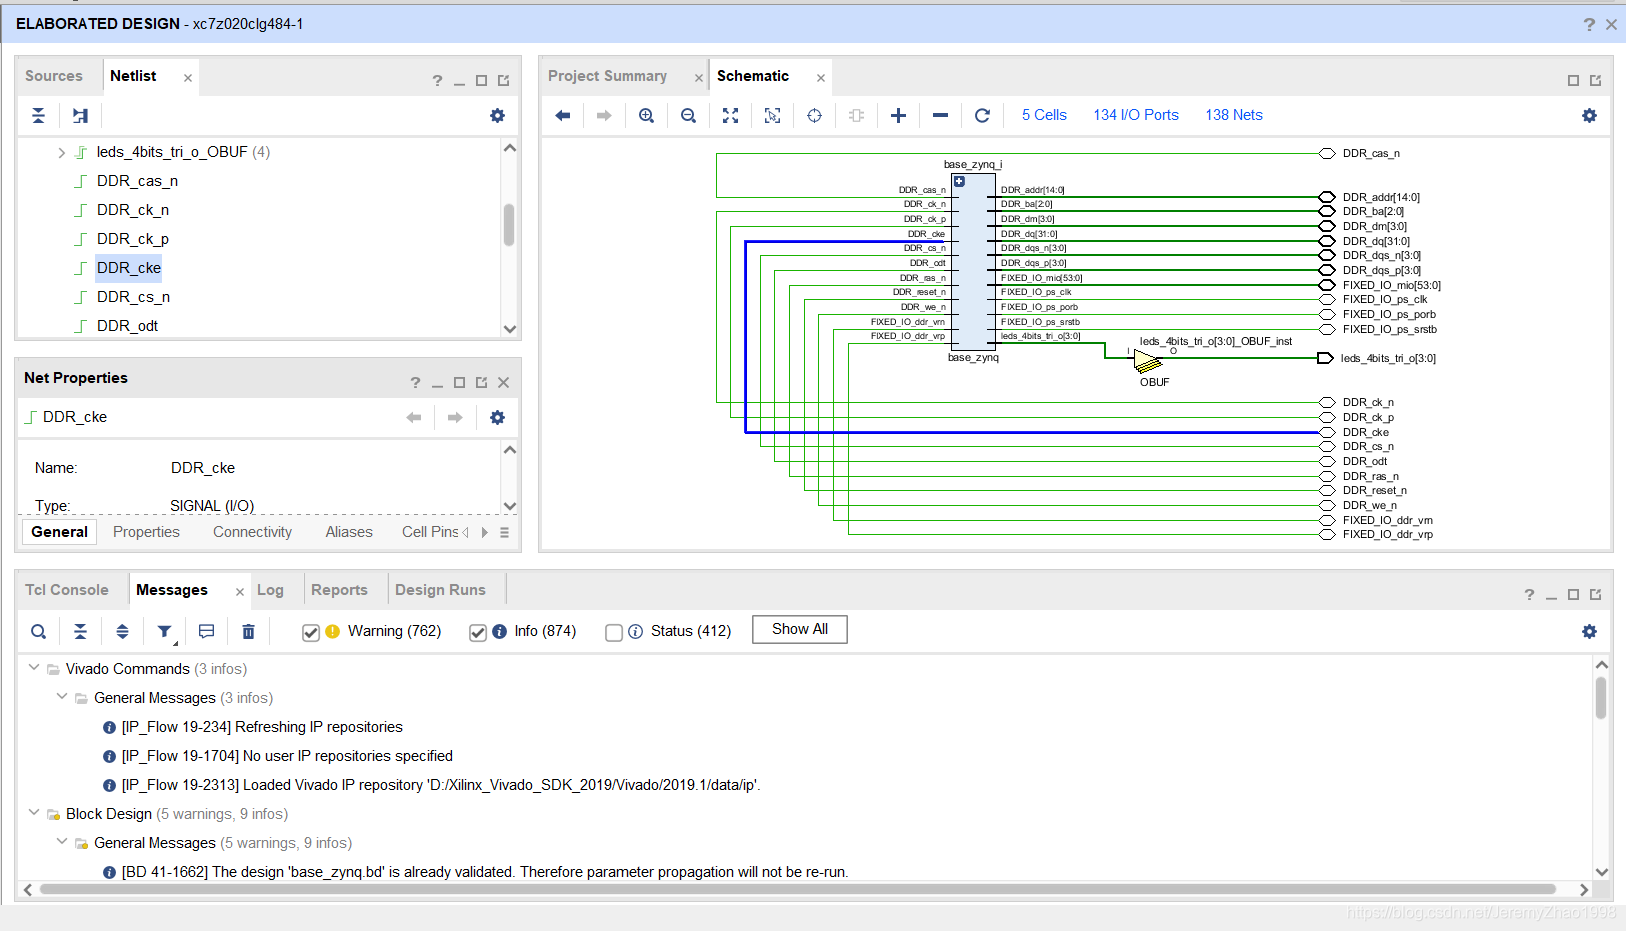Toggle the Warning (762) checkbox
The image size is (1626, 931).
pyautogui.click(x=311, y=632)
